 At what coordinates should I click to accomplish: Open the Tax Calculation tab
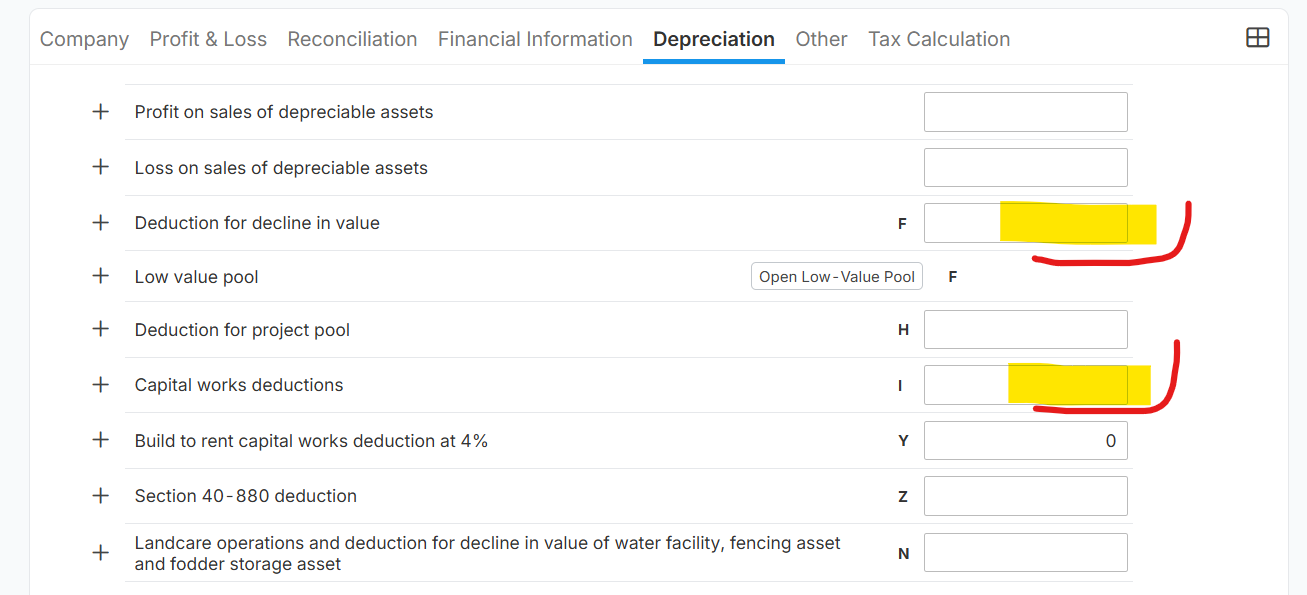[x=939, y=39]
